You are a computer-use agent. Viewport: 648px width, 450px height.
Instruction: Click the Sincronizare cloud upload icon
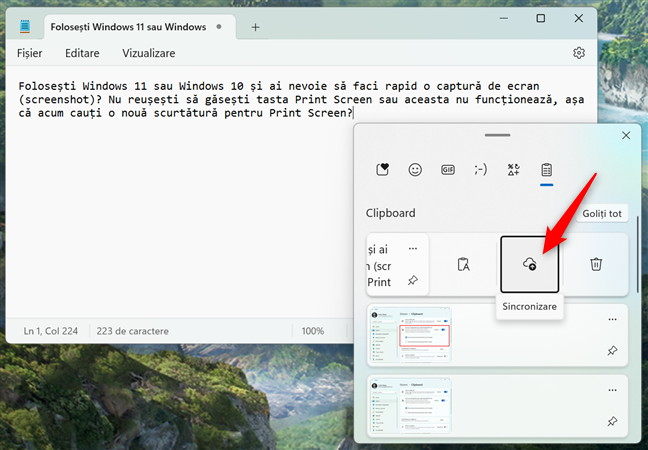tap(529, 264)
